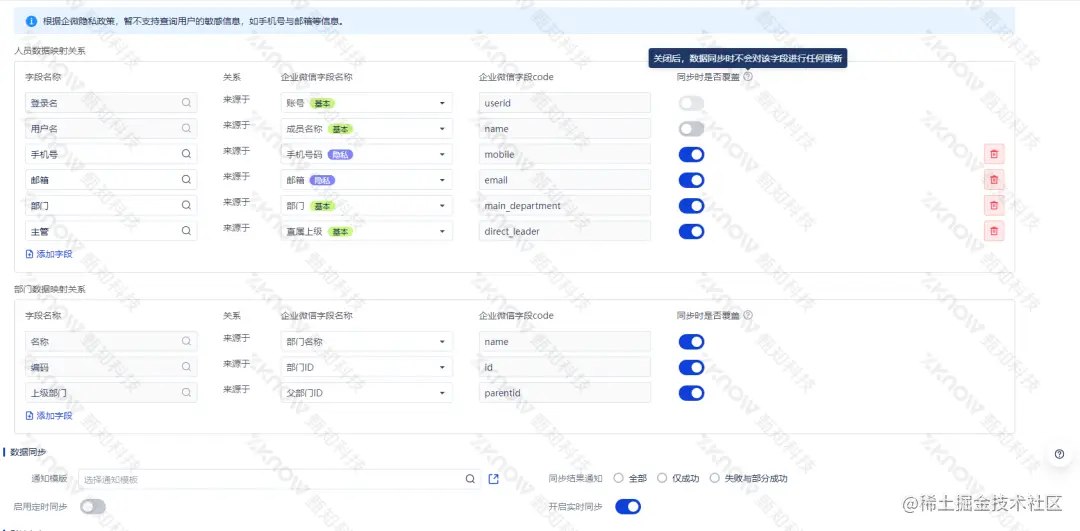Click 添加字段 under 部门数据映射关系
The height and width of the screenshot is (531, 1080).
click(x=49, y=415)
